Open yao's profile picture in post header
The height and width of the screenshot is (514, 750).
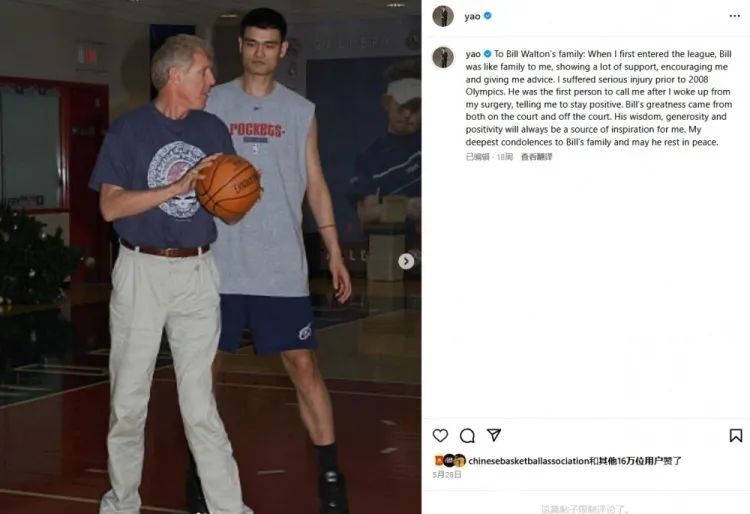point(443,16)
